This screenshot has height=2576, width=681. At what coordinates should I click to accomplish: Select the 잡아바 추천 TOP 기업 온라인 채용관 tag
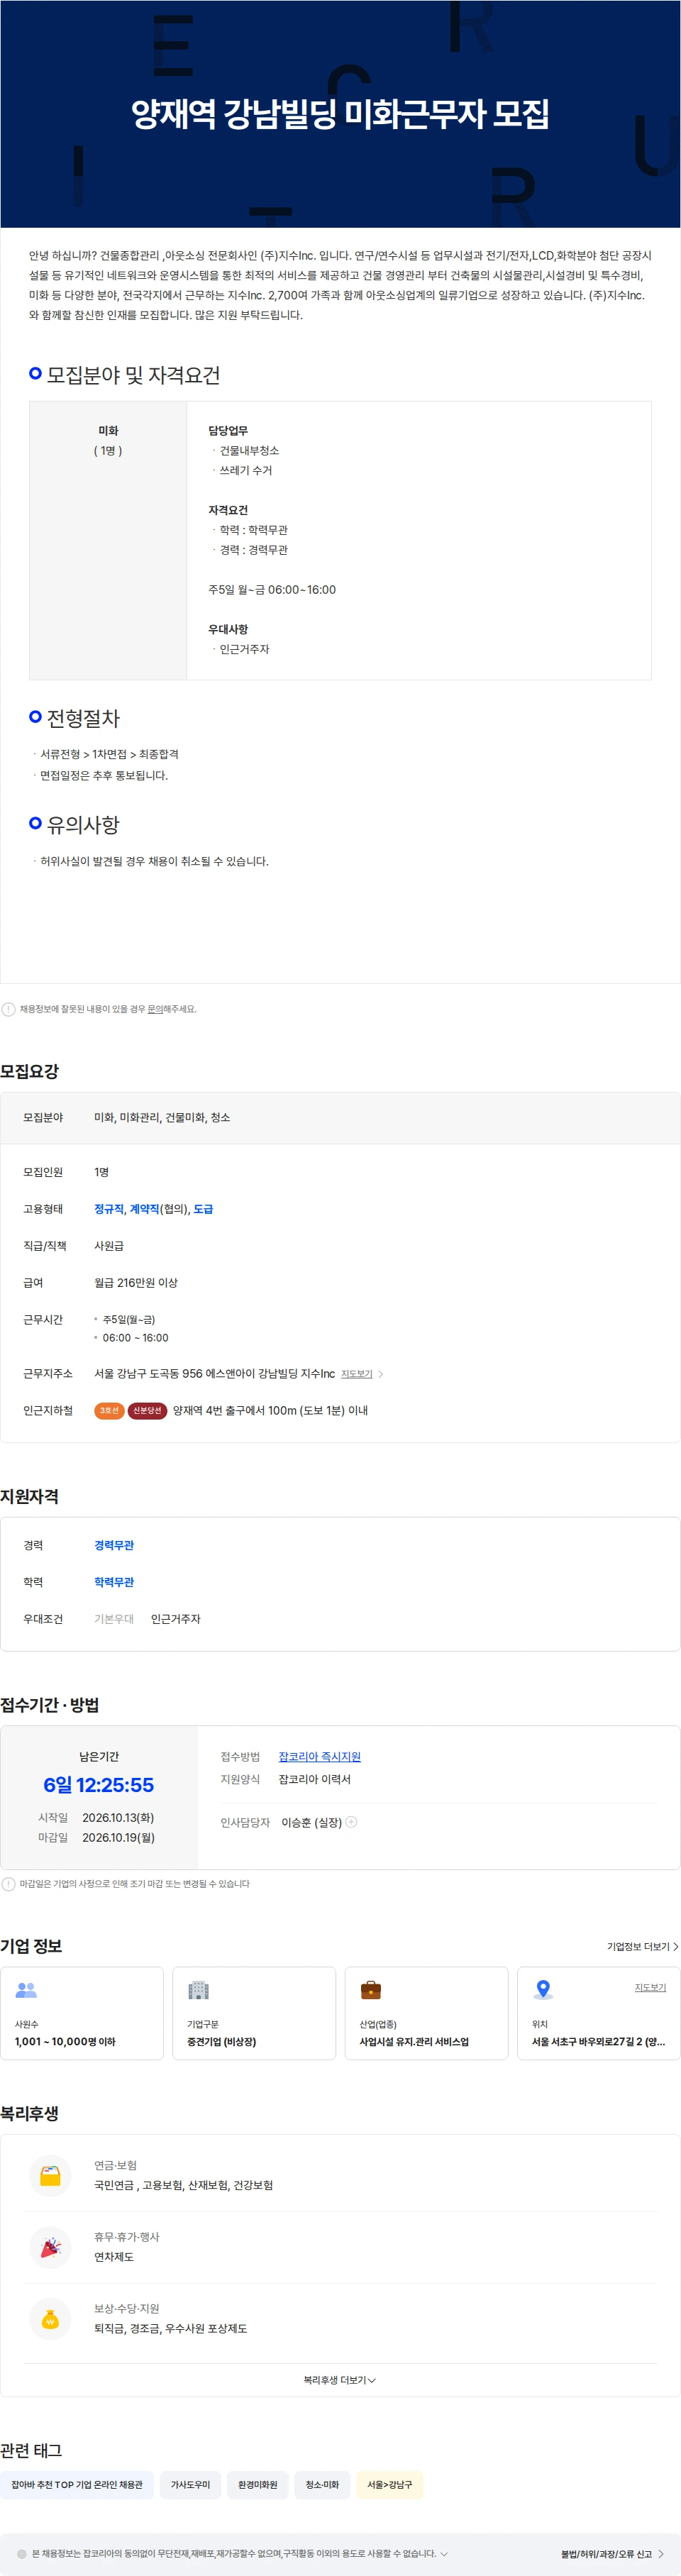click(x=77, y=2484)
